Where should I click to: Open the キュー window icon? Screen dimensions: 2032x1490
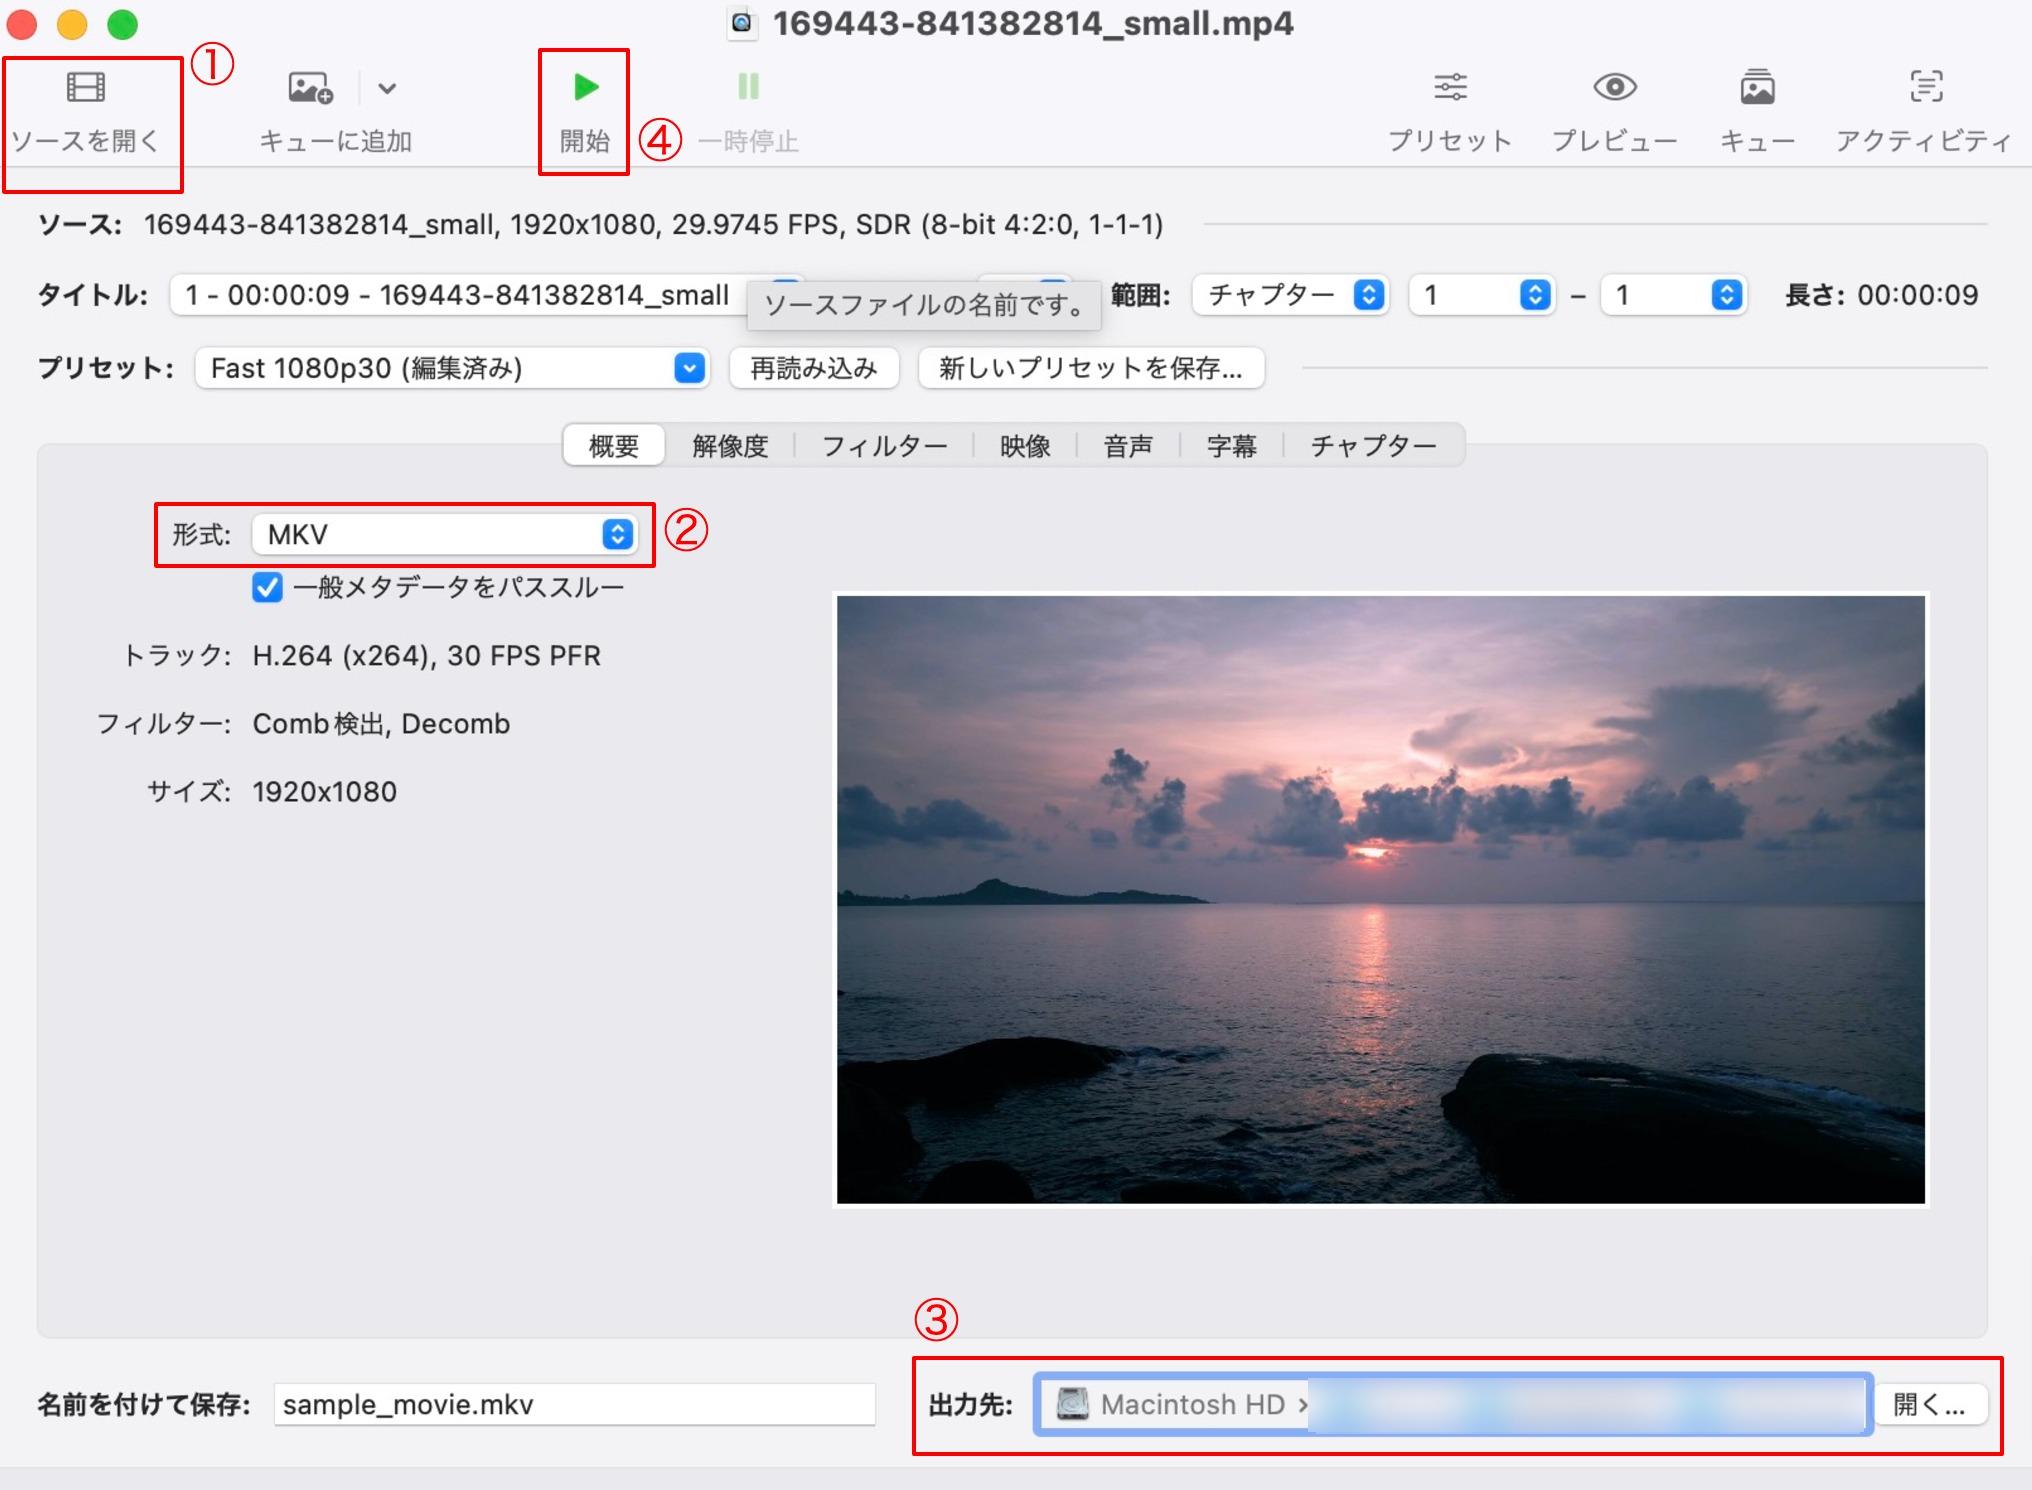[1757, 87]
